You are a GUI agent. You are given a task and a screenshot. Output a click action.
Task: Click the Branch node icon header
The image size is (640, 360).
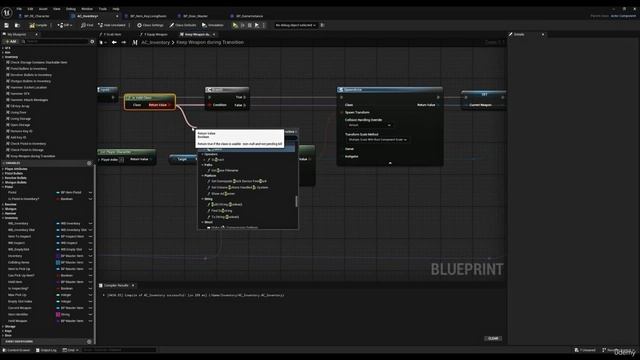pos(209,90)
